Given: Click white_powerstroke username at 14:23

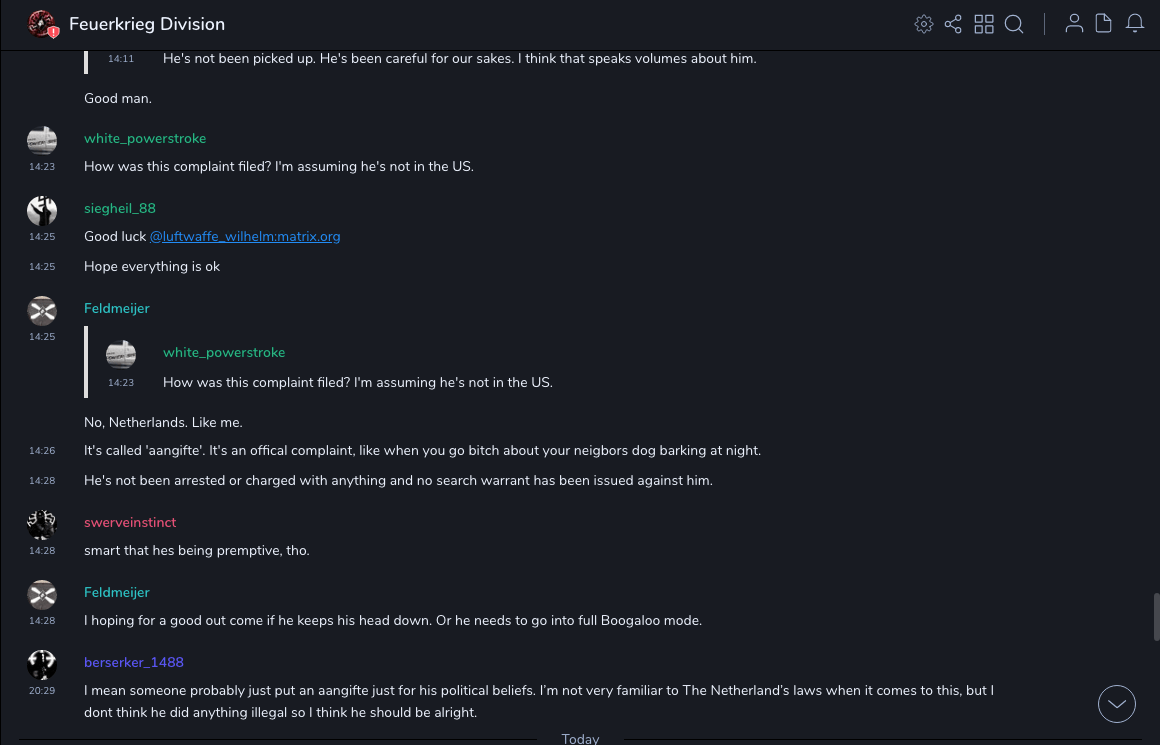Looking at the screenshot, I should click(x=145, y=138).
